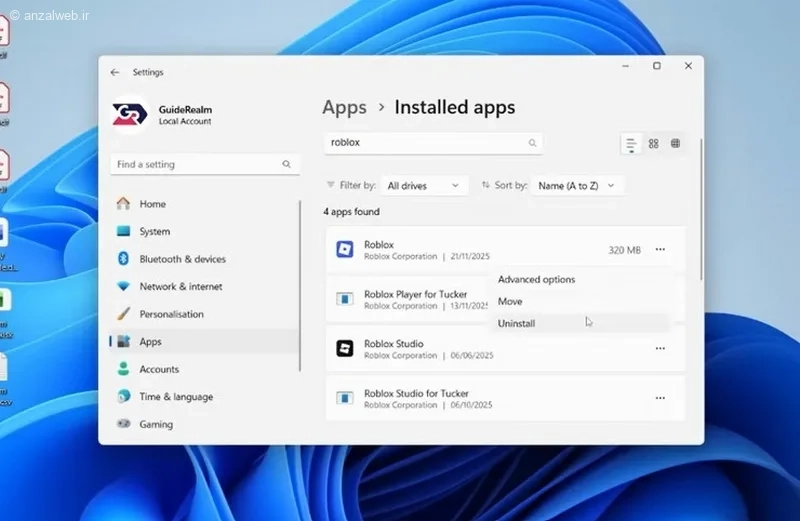Click the search magnifier in apps search box
Viewport: 800px width, 521px height.
tap(532, 143)
